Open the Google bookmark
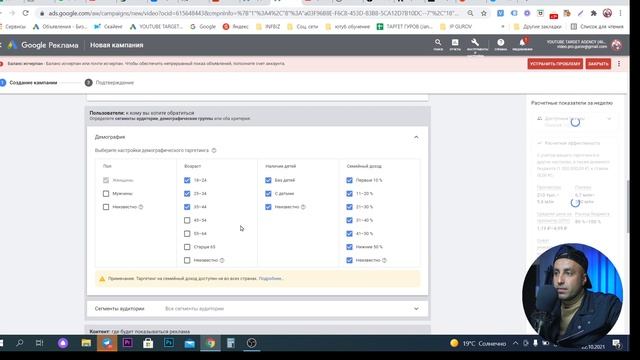 pos(203,27)
